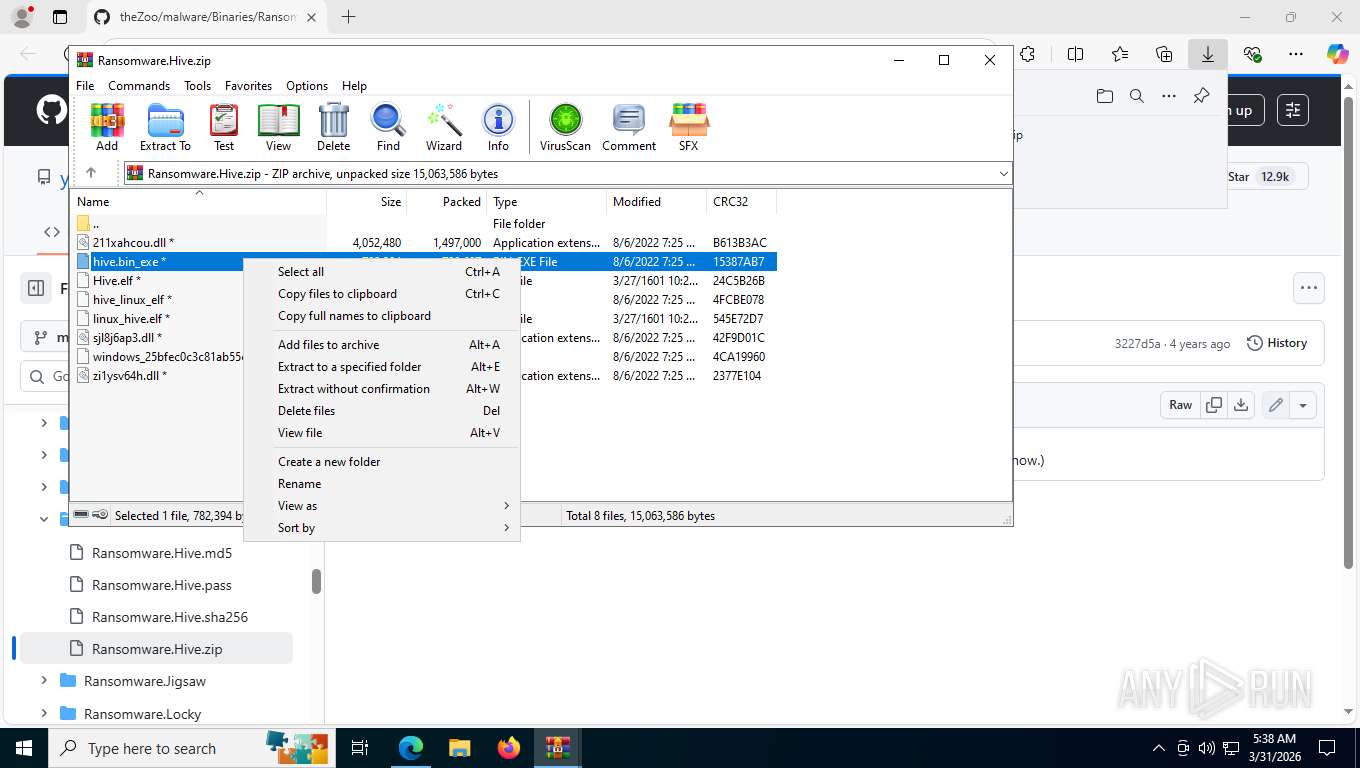1360x768 pixels.
Task: Expand the Ransomware.Locky folder
Action: pos(44,714)
